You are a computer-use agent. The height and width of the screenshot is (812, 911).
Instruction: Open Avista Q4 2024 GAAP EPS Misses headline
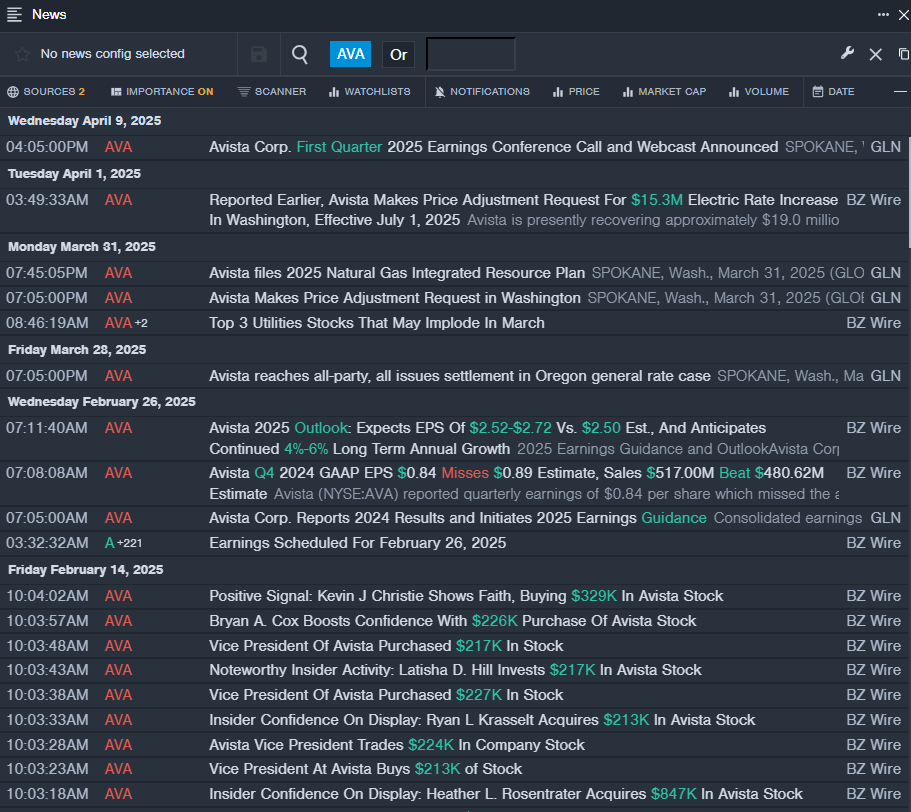coord(517,483)
